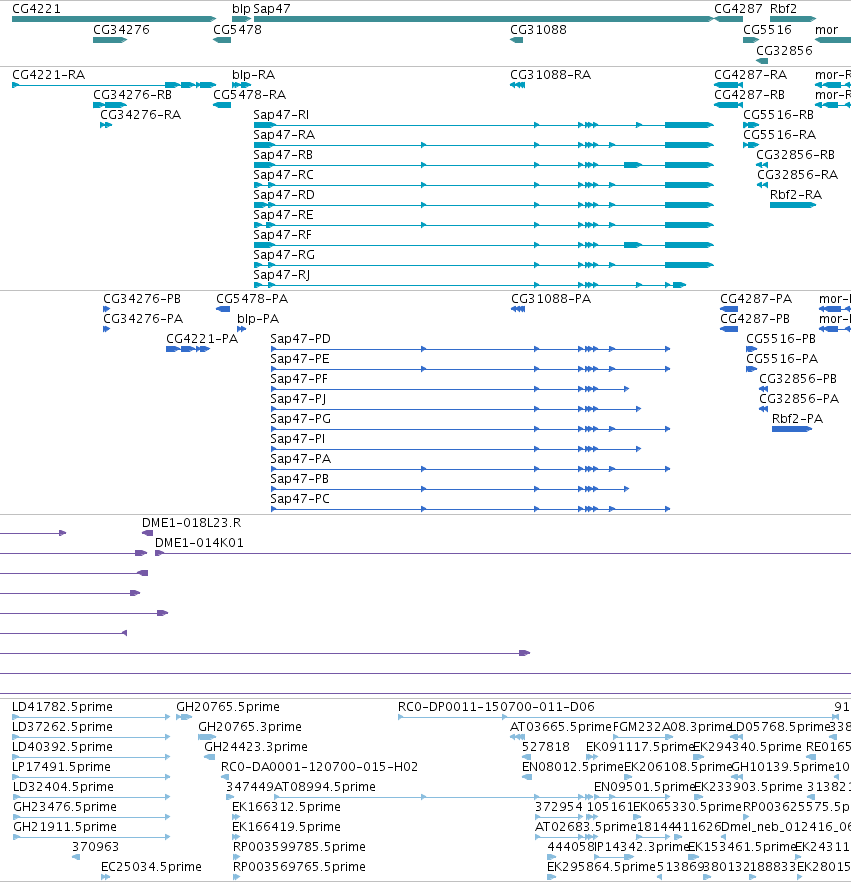Select the CG31088 gene label

coord(538,30)
